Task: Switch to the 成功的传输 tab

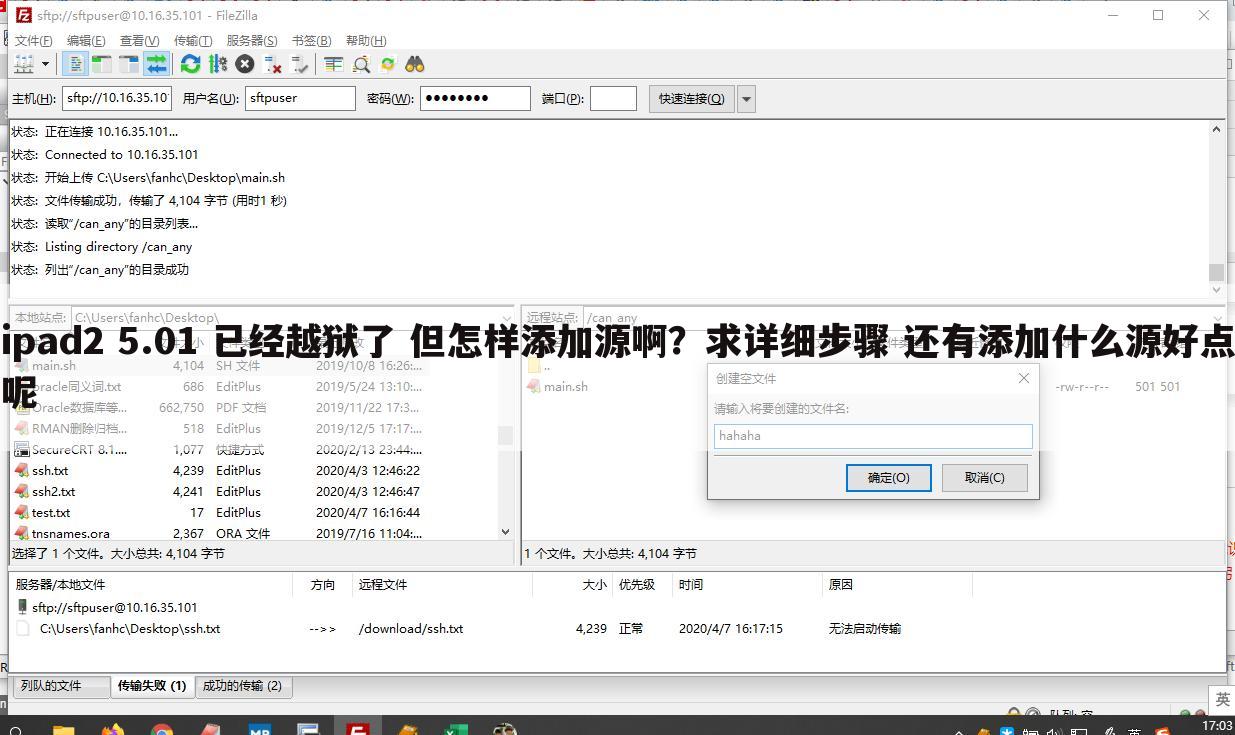Action: [243, 686]
